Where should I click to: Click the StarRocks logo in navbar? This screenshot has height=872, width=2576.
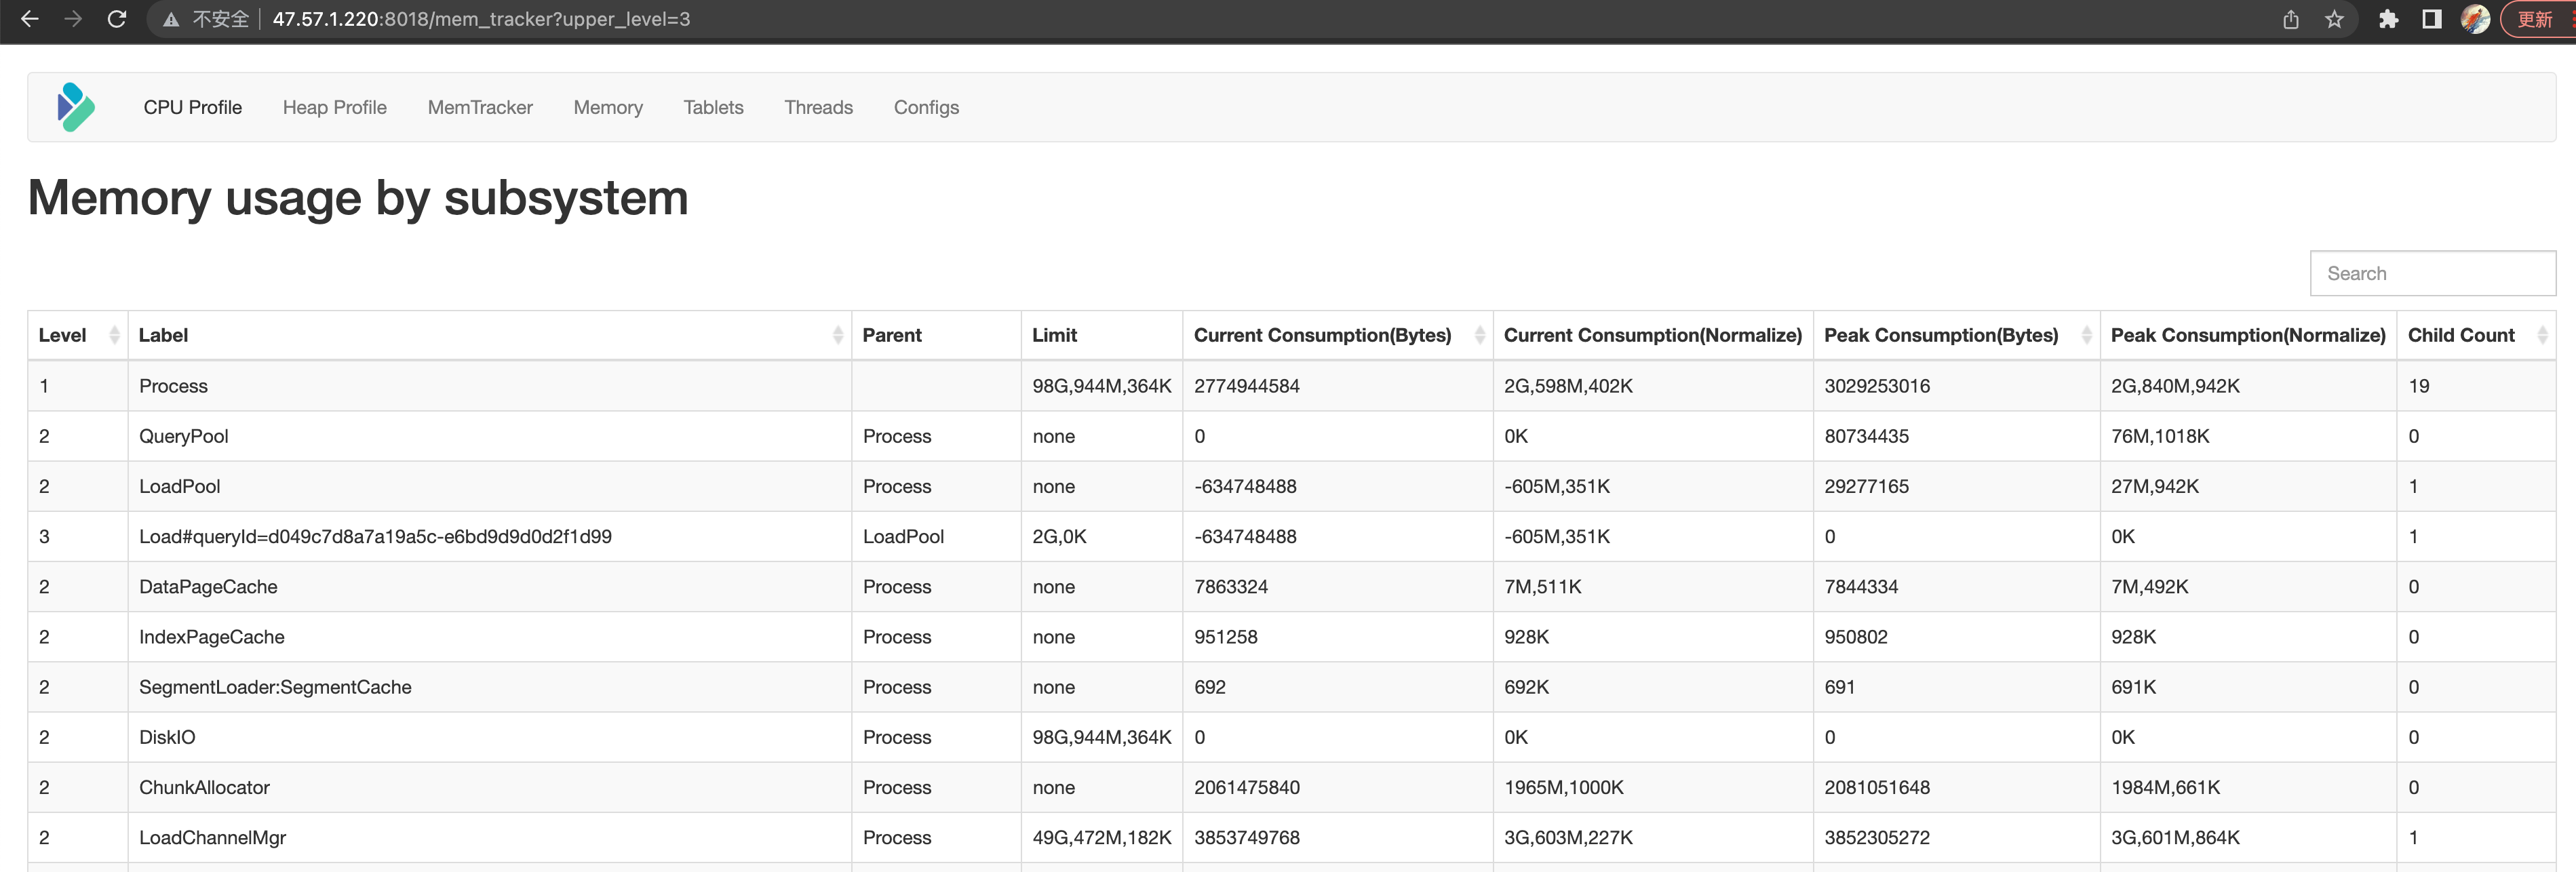(76, 107)
